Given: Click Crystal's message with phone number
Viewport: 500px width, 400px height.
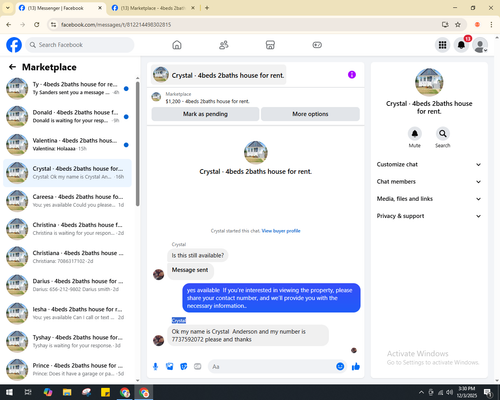Looking at the screenshot, I should (248, 335).
